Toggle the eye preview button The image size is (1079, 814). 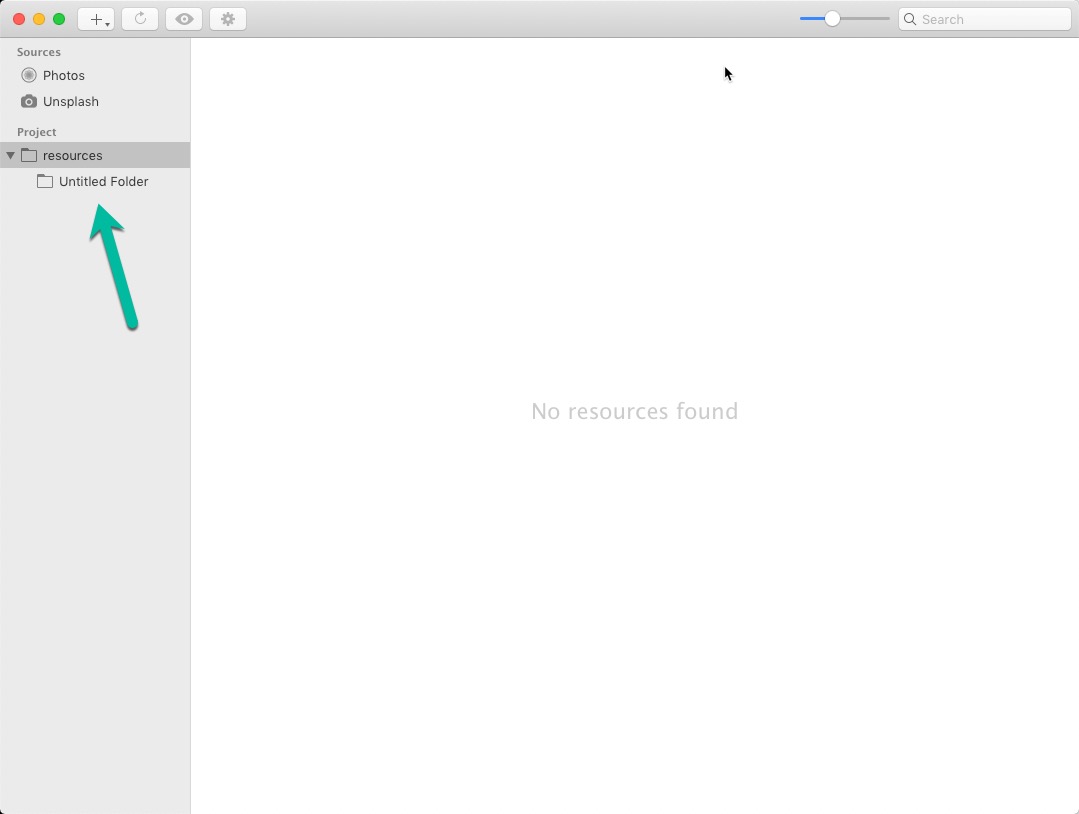point(184,19)
